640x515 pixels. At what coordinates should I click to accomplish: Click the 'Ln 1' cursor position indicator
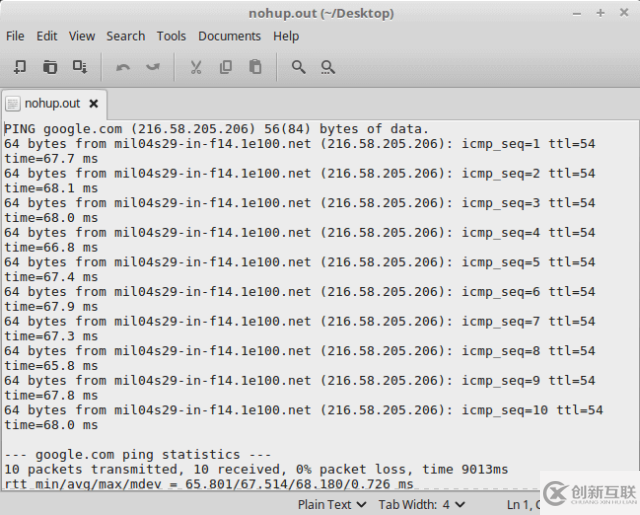(x=523, y=505)
